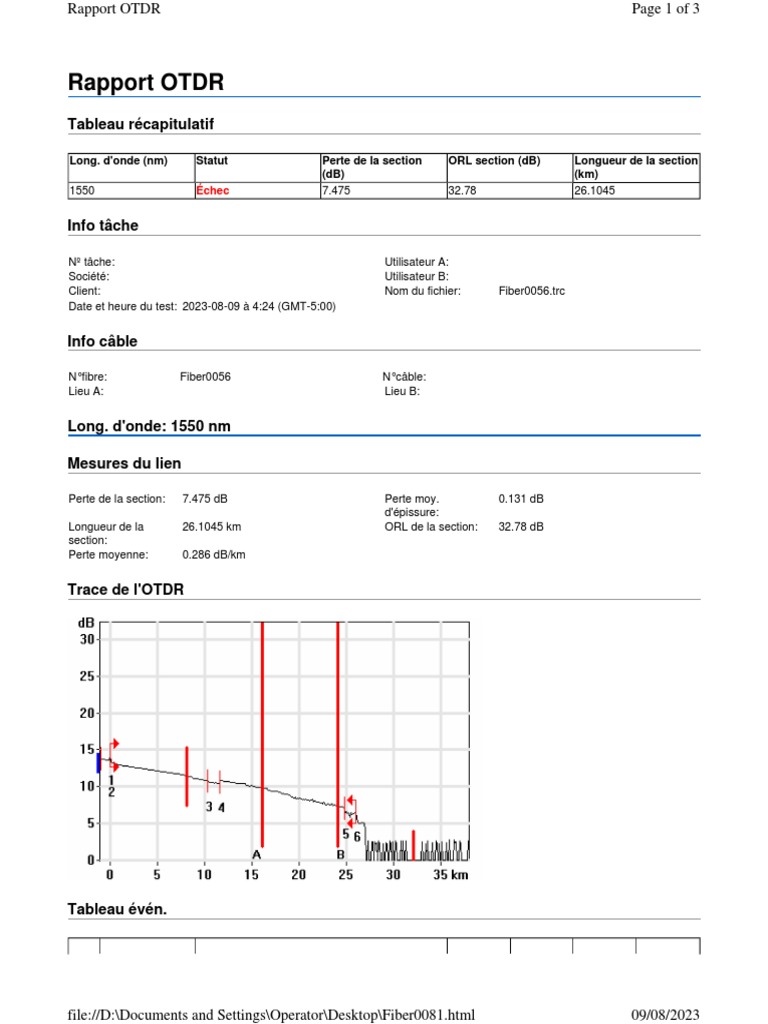
Task: Click the '32.78' ORL section cell
Action: [x=509, y=191]
